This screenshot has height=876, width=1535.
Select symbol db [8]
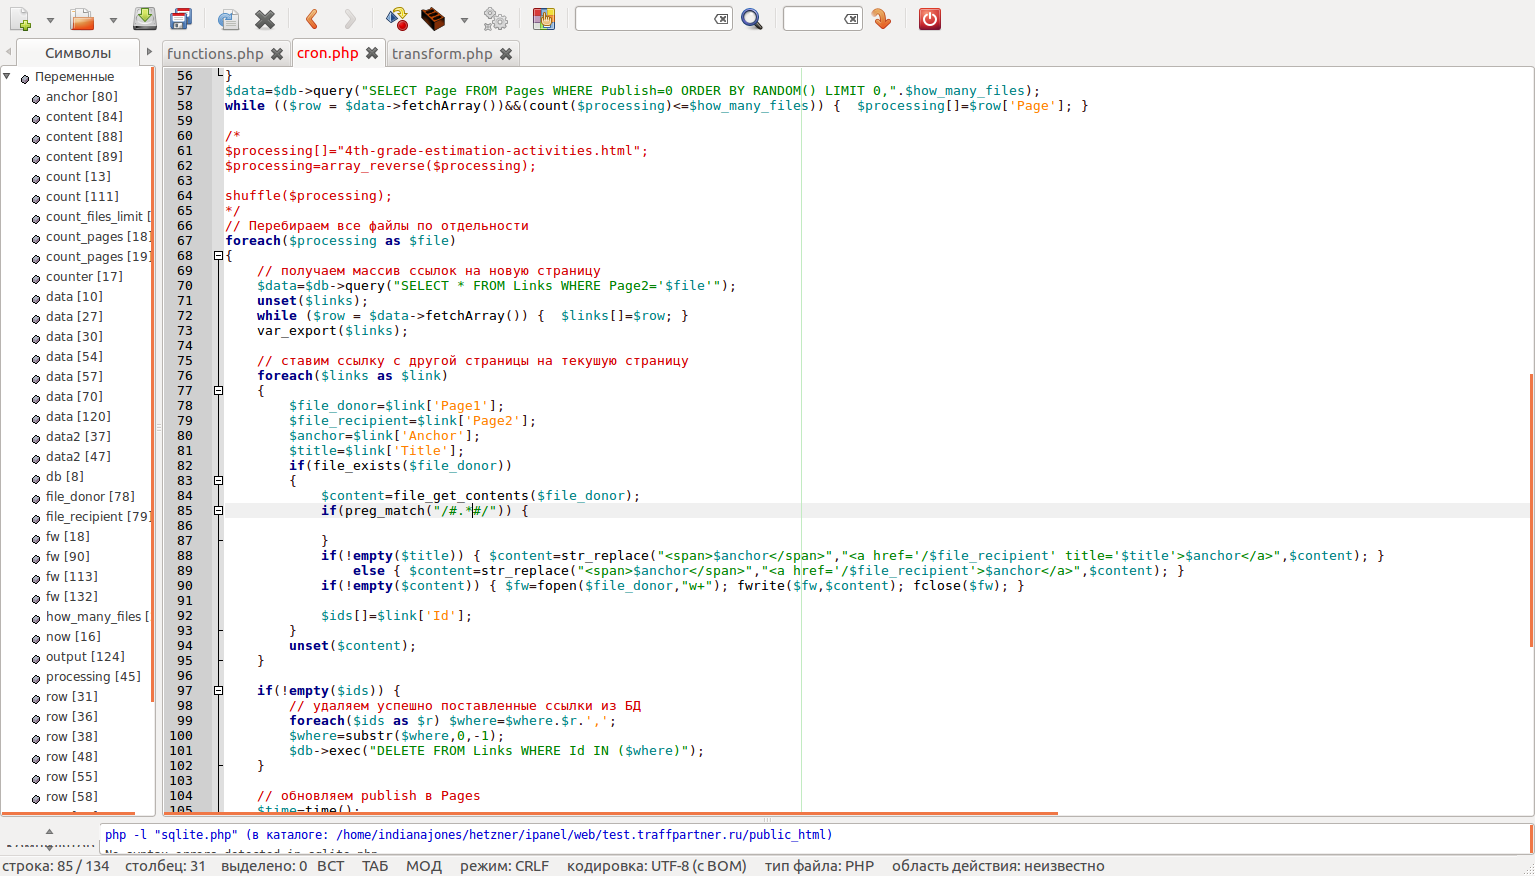pyautogui.click(x=64, y=477)
